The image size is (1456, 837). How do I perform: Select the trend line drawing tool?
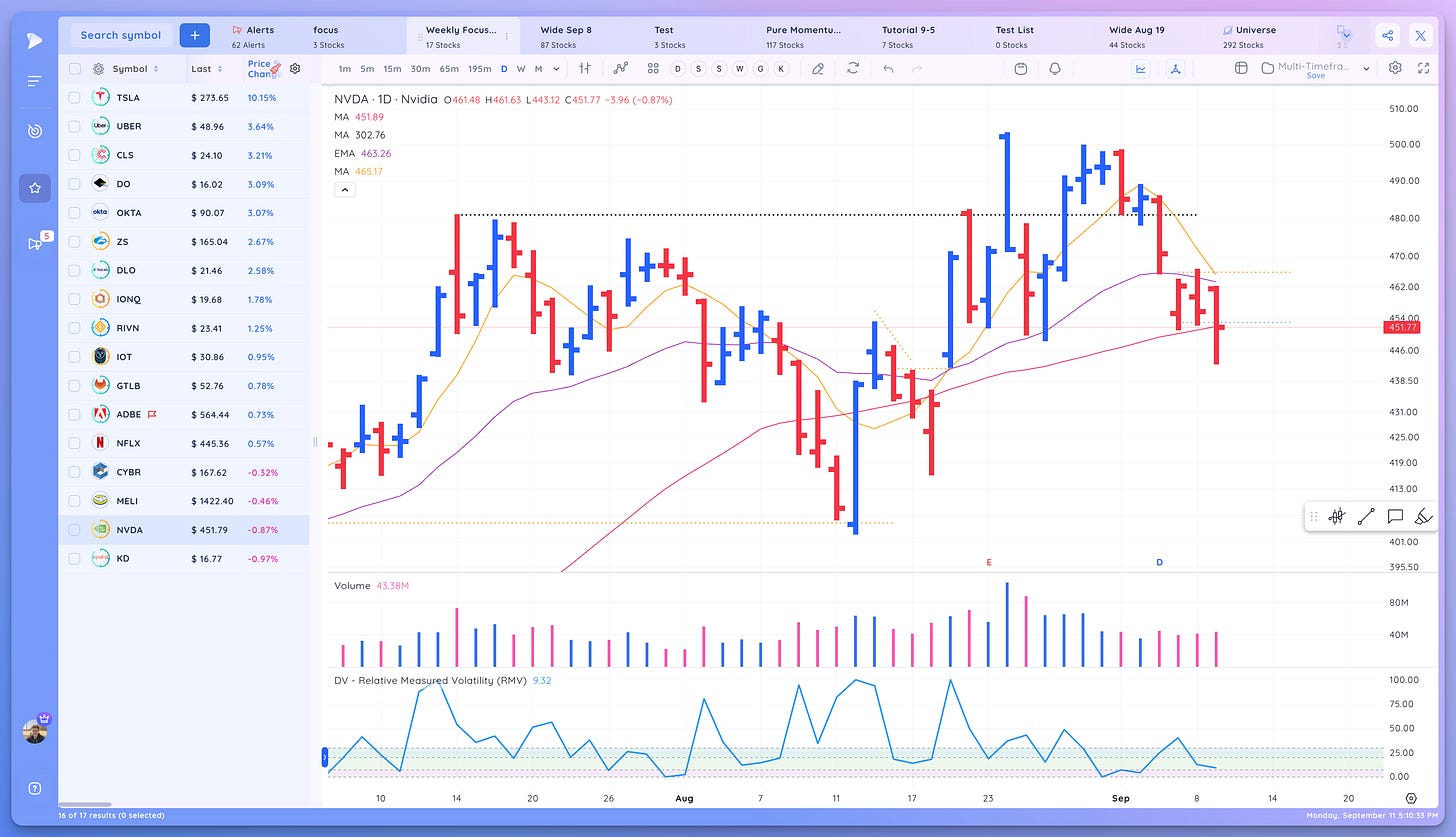point(1366,517)
